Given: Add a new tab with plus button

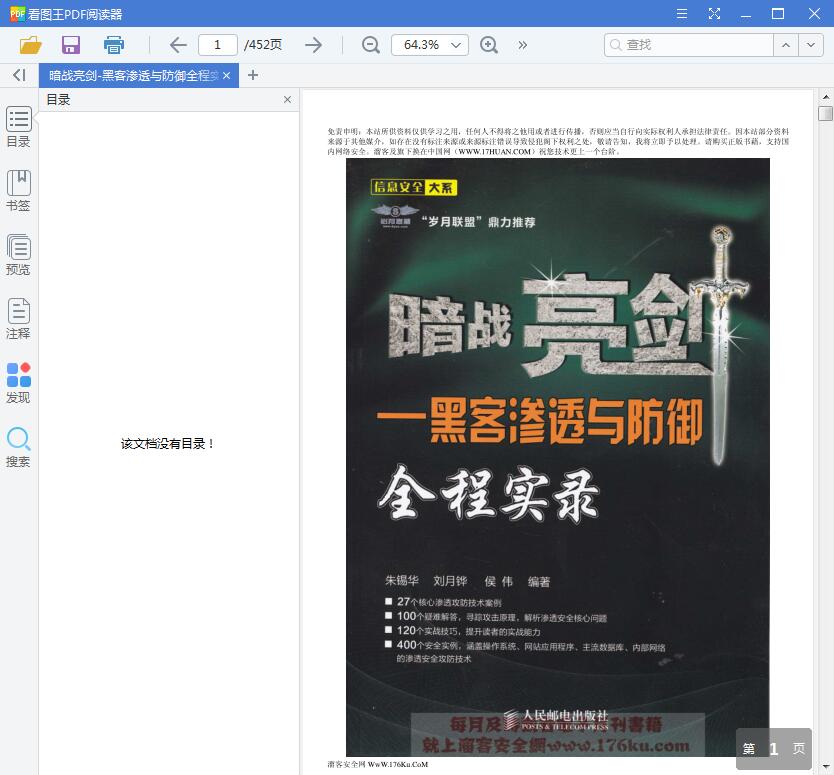Looking at the screenshot, I should point(253,75).
